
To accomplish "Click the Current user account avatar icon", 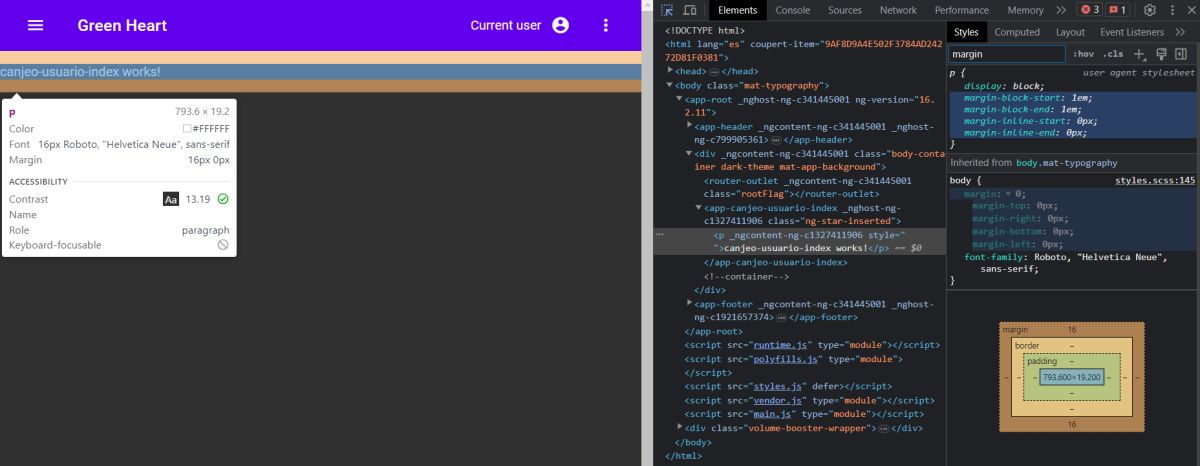I will coord(560,25).
